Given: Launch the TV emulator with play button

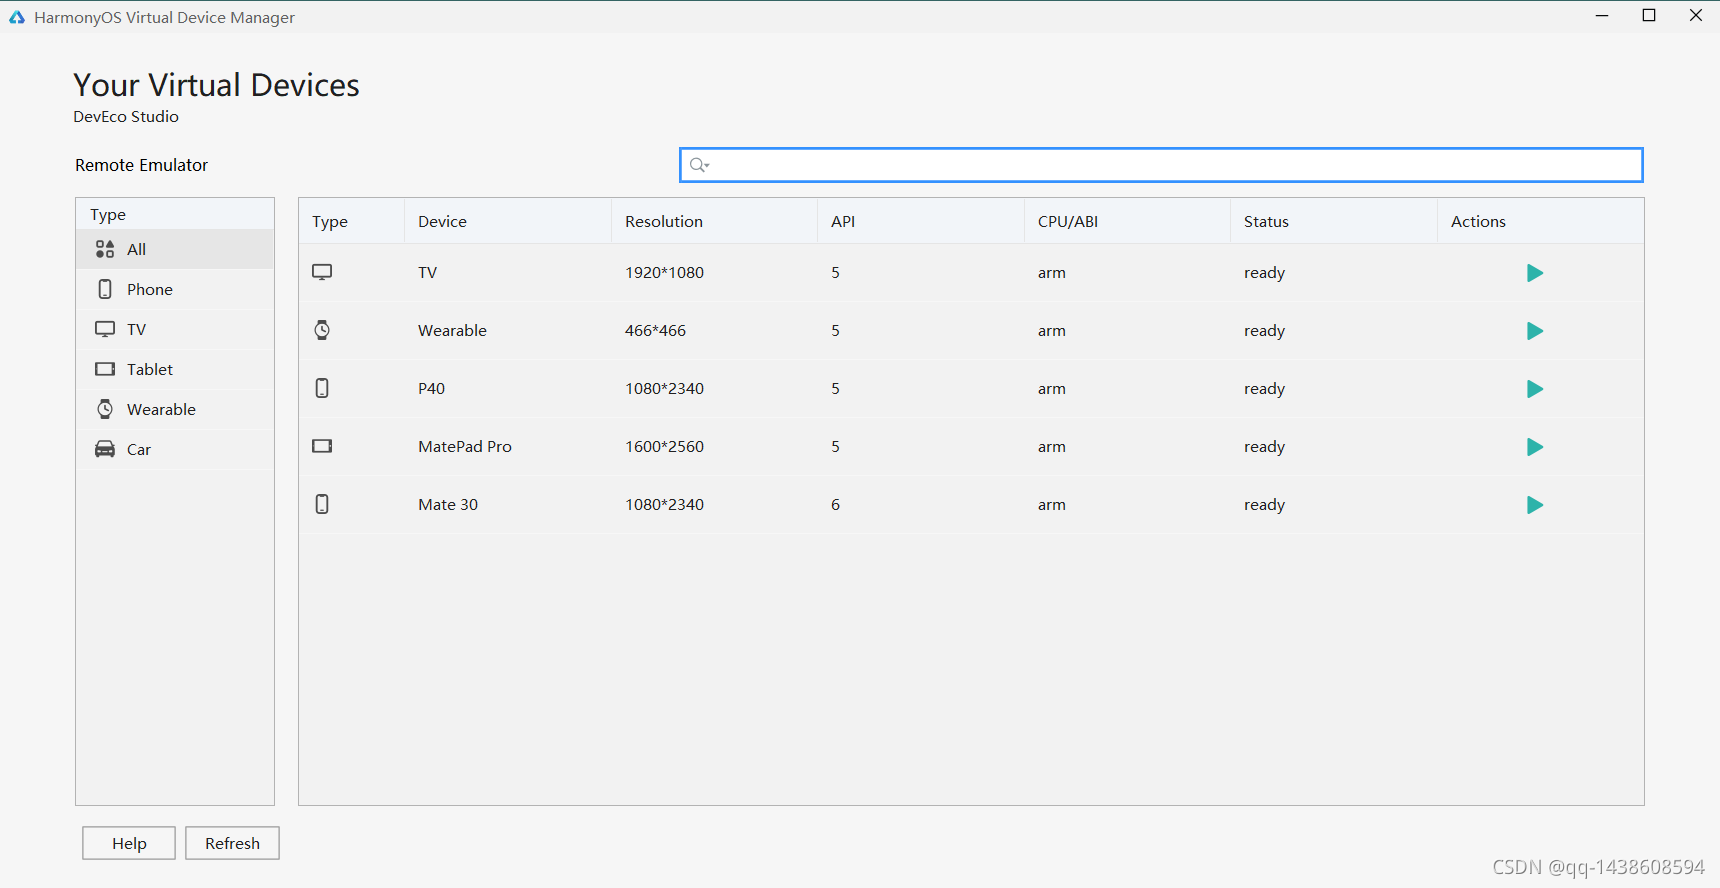Looking at the screenshot, I should click(1535, 273).
